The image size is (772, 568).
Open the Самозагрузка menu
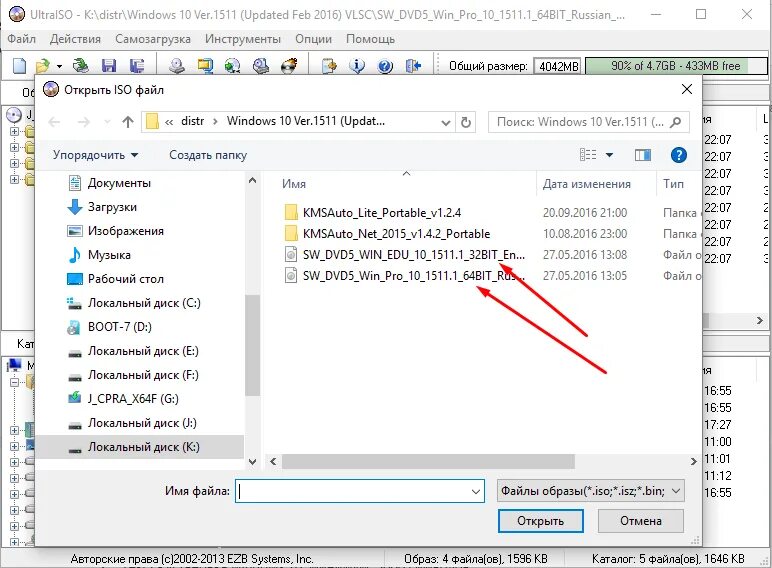[x=153, y=39]
